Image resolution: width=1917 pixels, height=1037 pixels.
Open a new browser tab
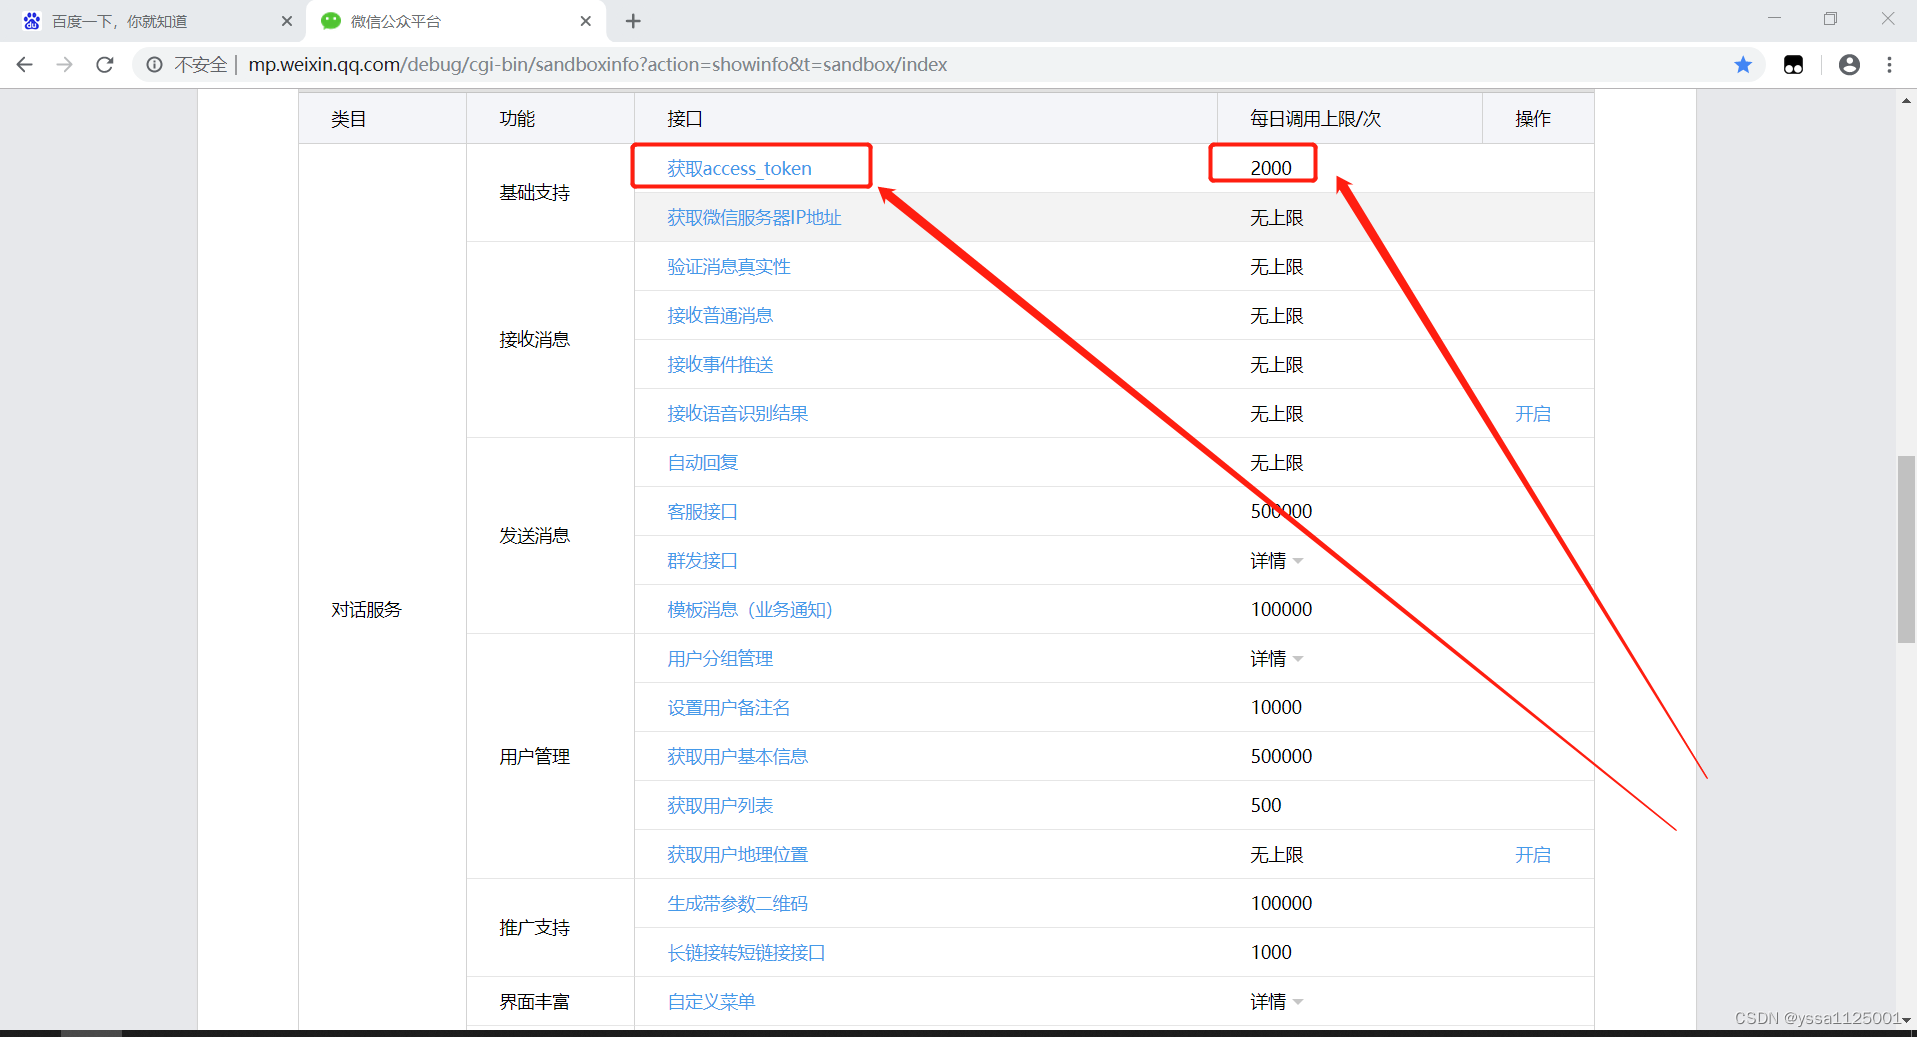[633, 21]
